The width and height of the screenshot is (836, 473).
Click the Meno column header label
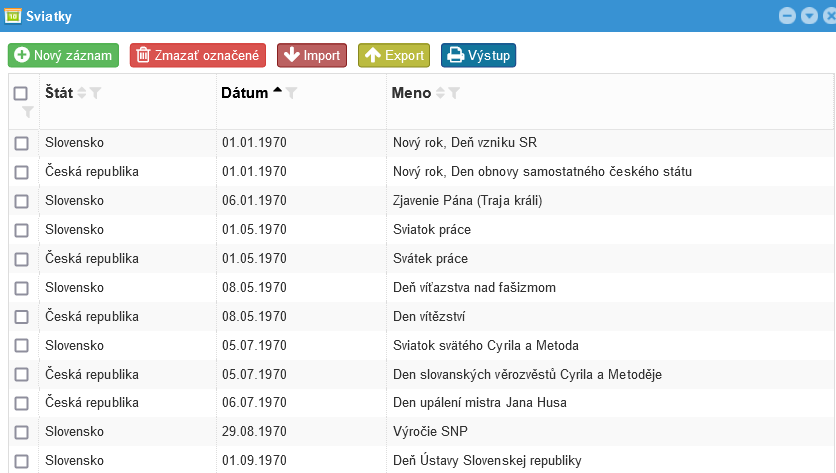tap(411, 93)
